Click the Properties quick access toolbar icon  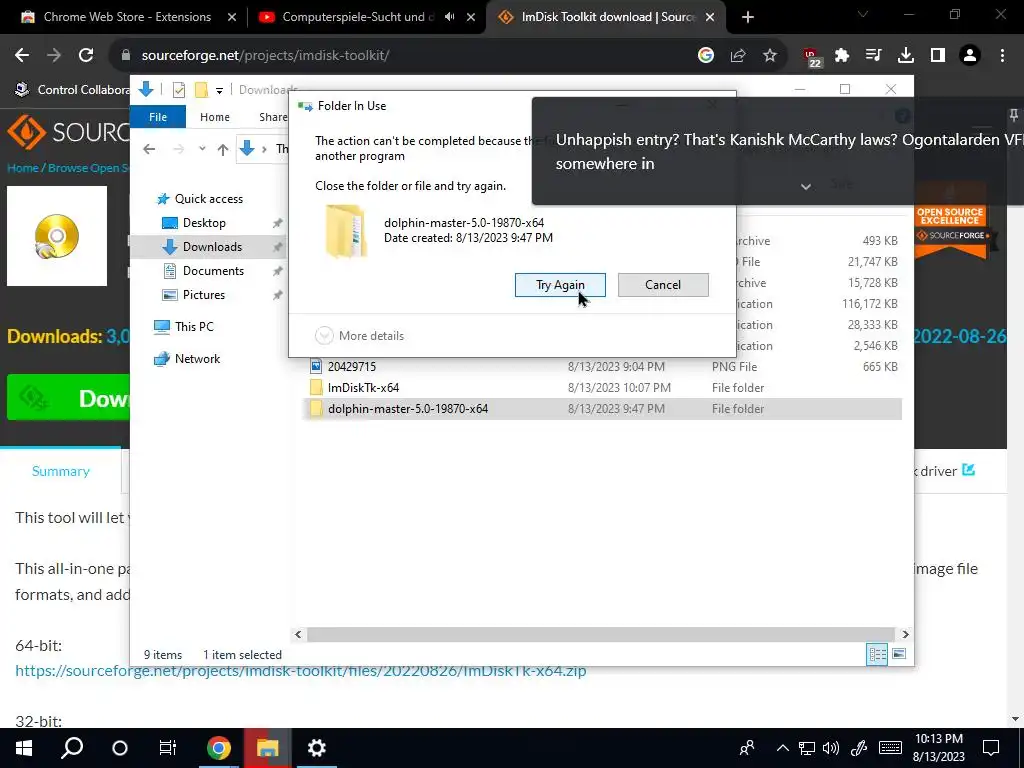coord(178,90)
